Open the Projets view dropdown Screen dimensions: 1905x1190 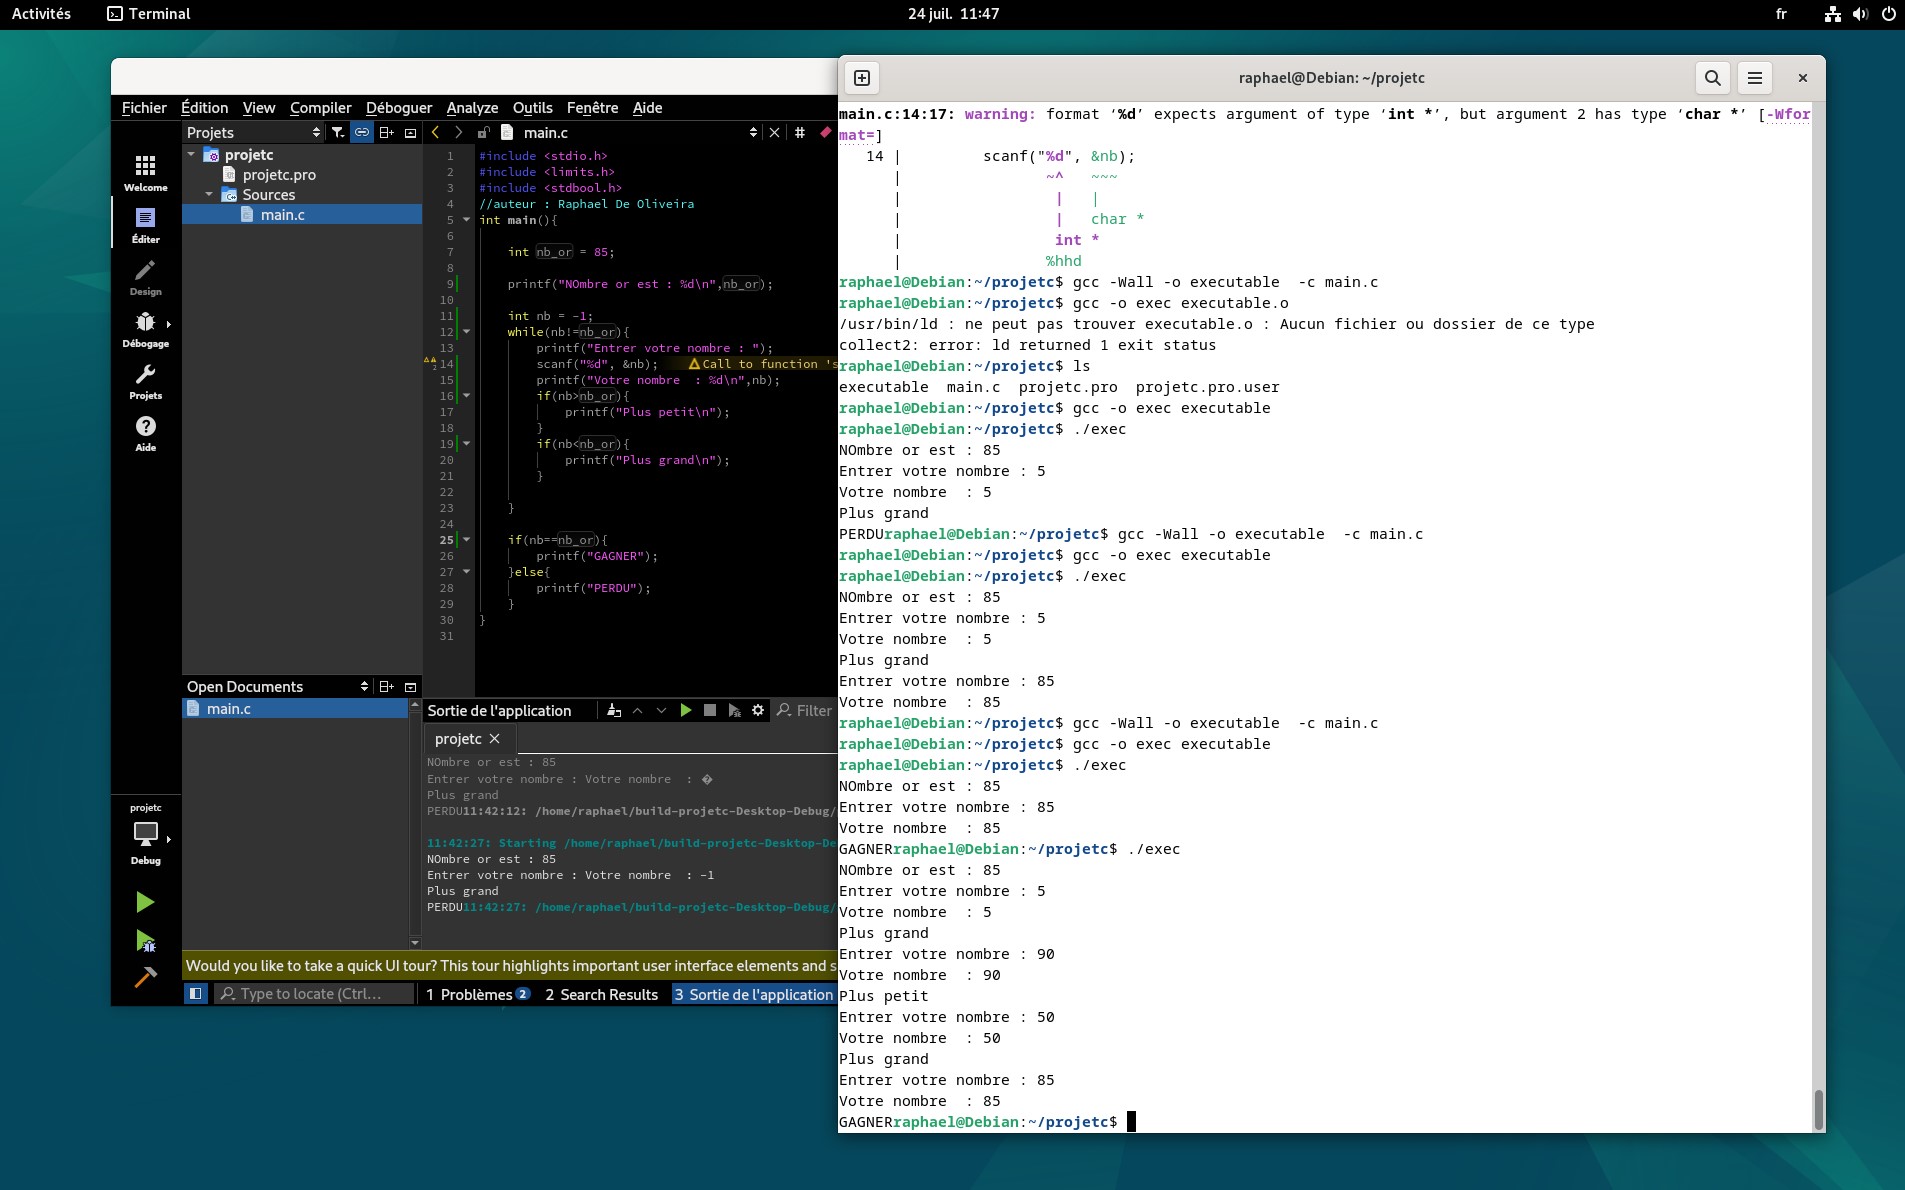point(316,132)
